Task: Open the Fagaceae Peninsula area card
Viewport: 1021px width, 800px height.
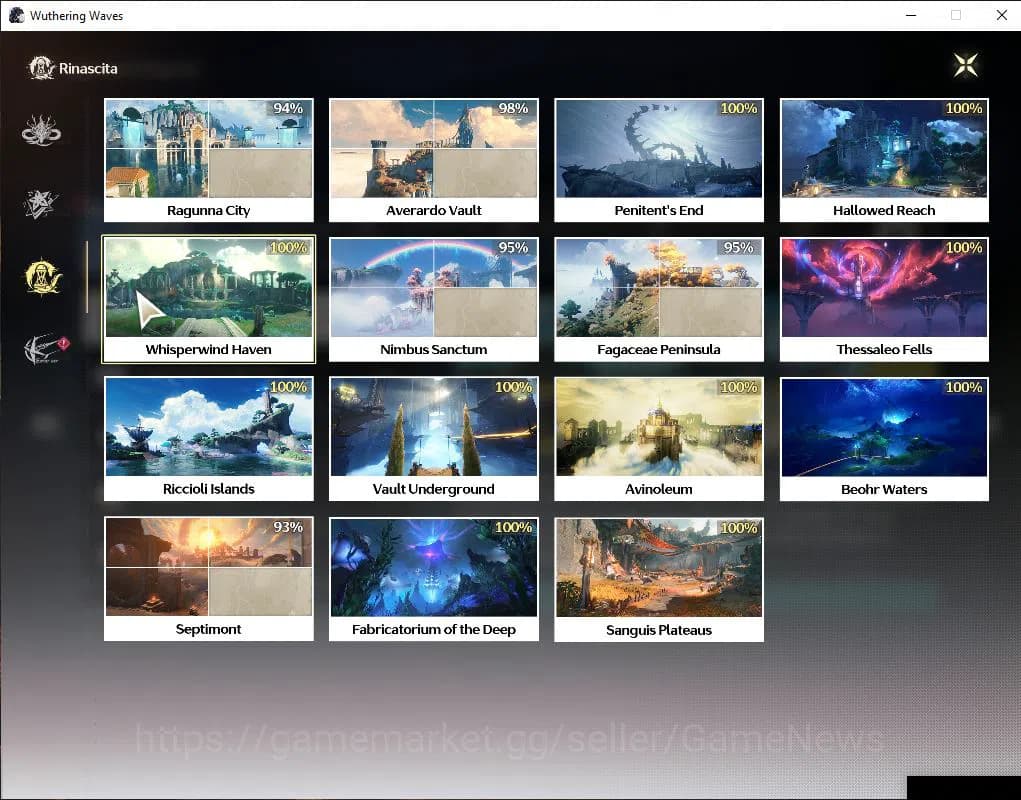Action: click(x=659, y=299)
